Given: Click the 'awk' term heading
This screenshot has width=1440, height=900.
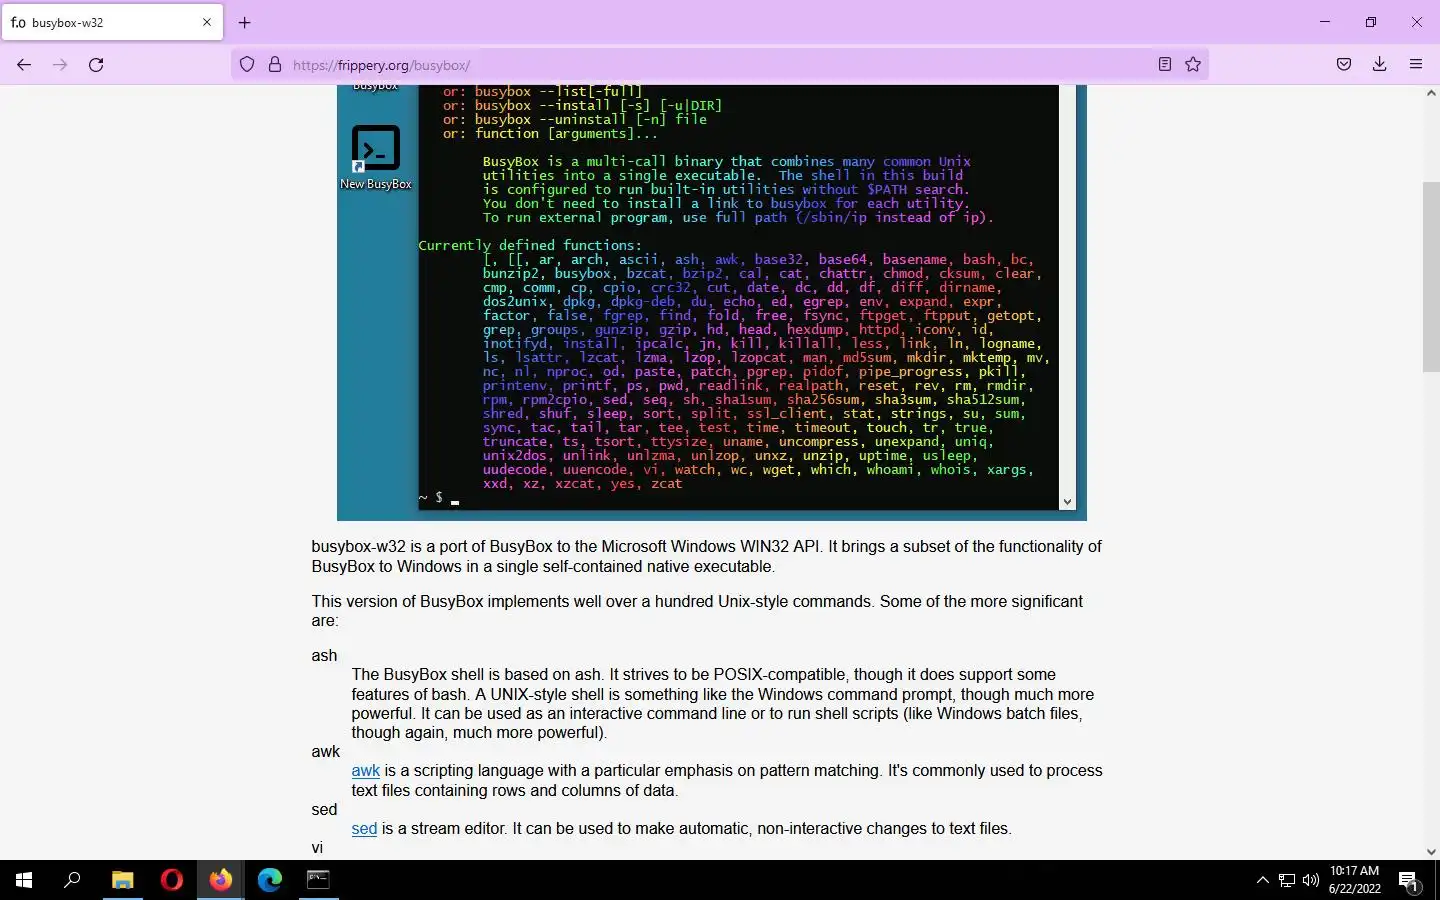Looking at the screenshot, I should point(326,752).
